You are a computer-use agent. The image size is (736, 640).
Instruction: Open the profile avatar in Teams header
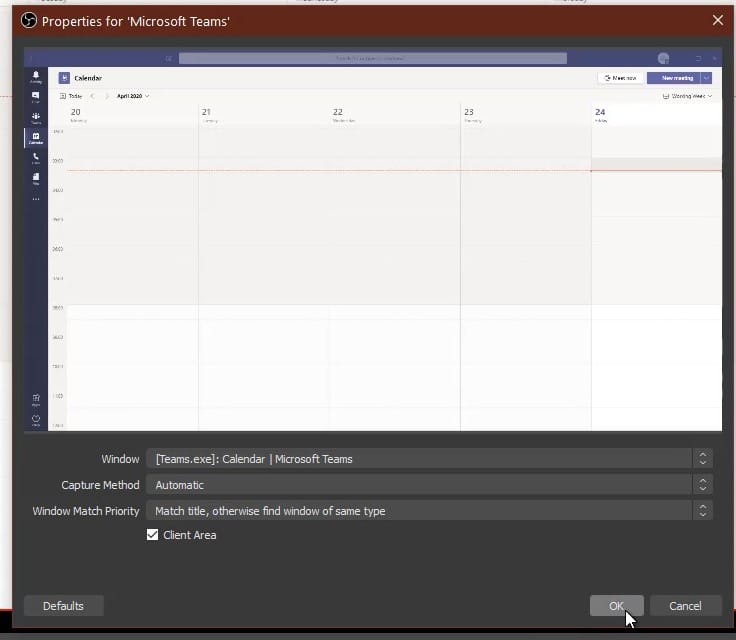[663, 58]
